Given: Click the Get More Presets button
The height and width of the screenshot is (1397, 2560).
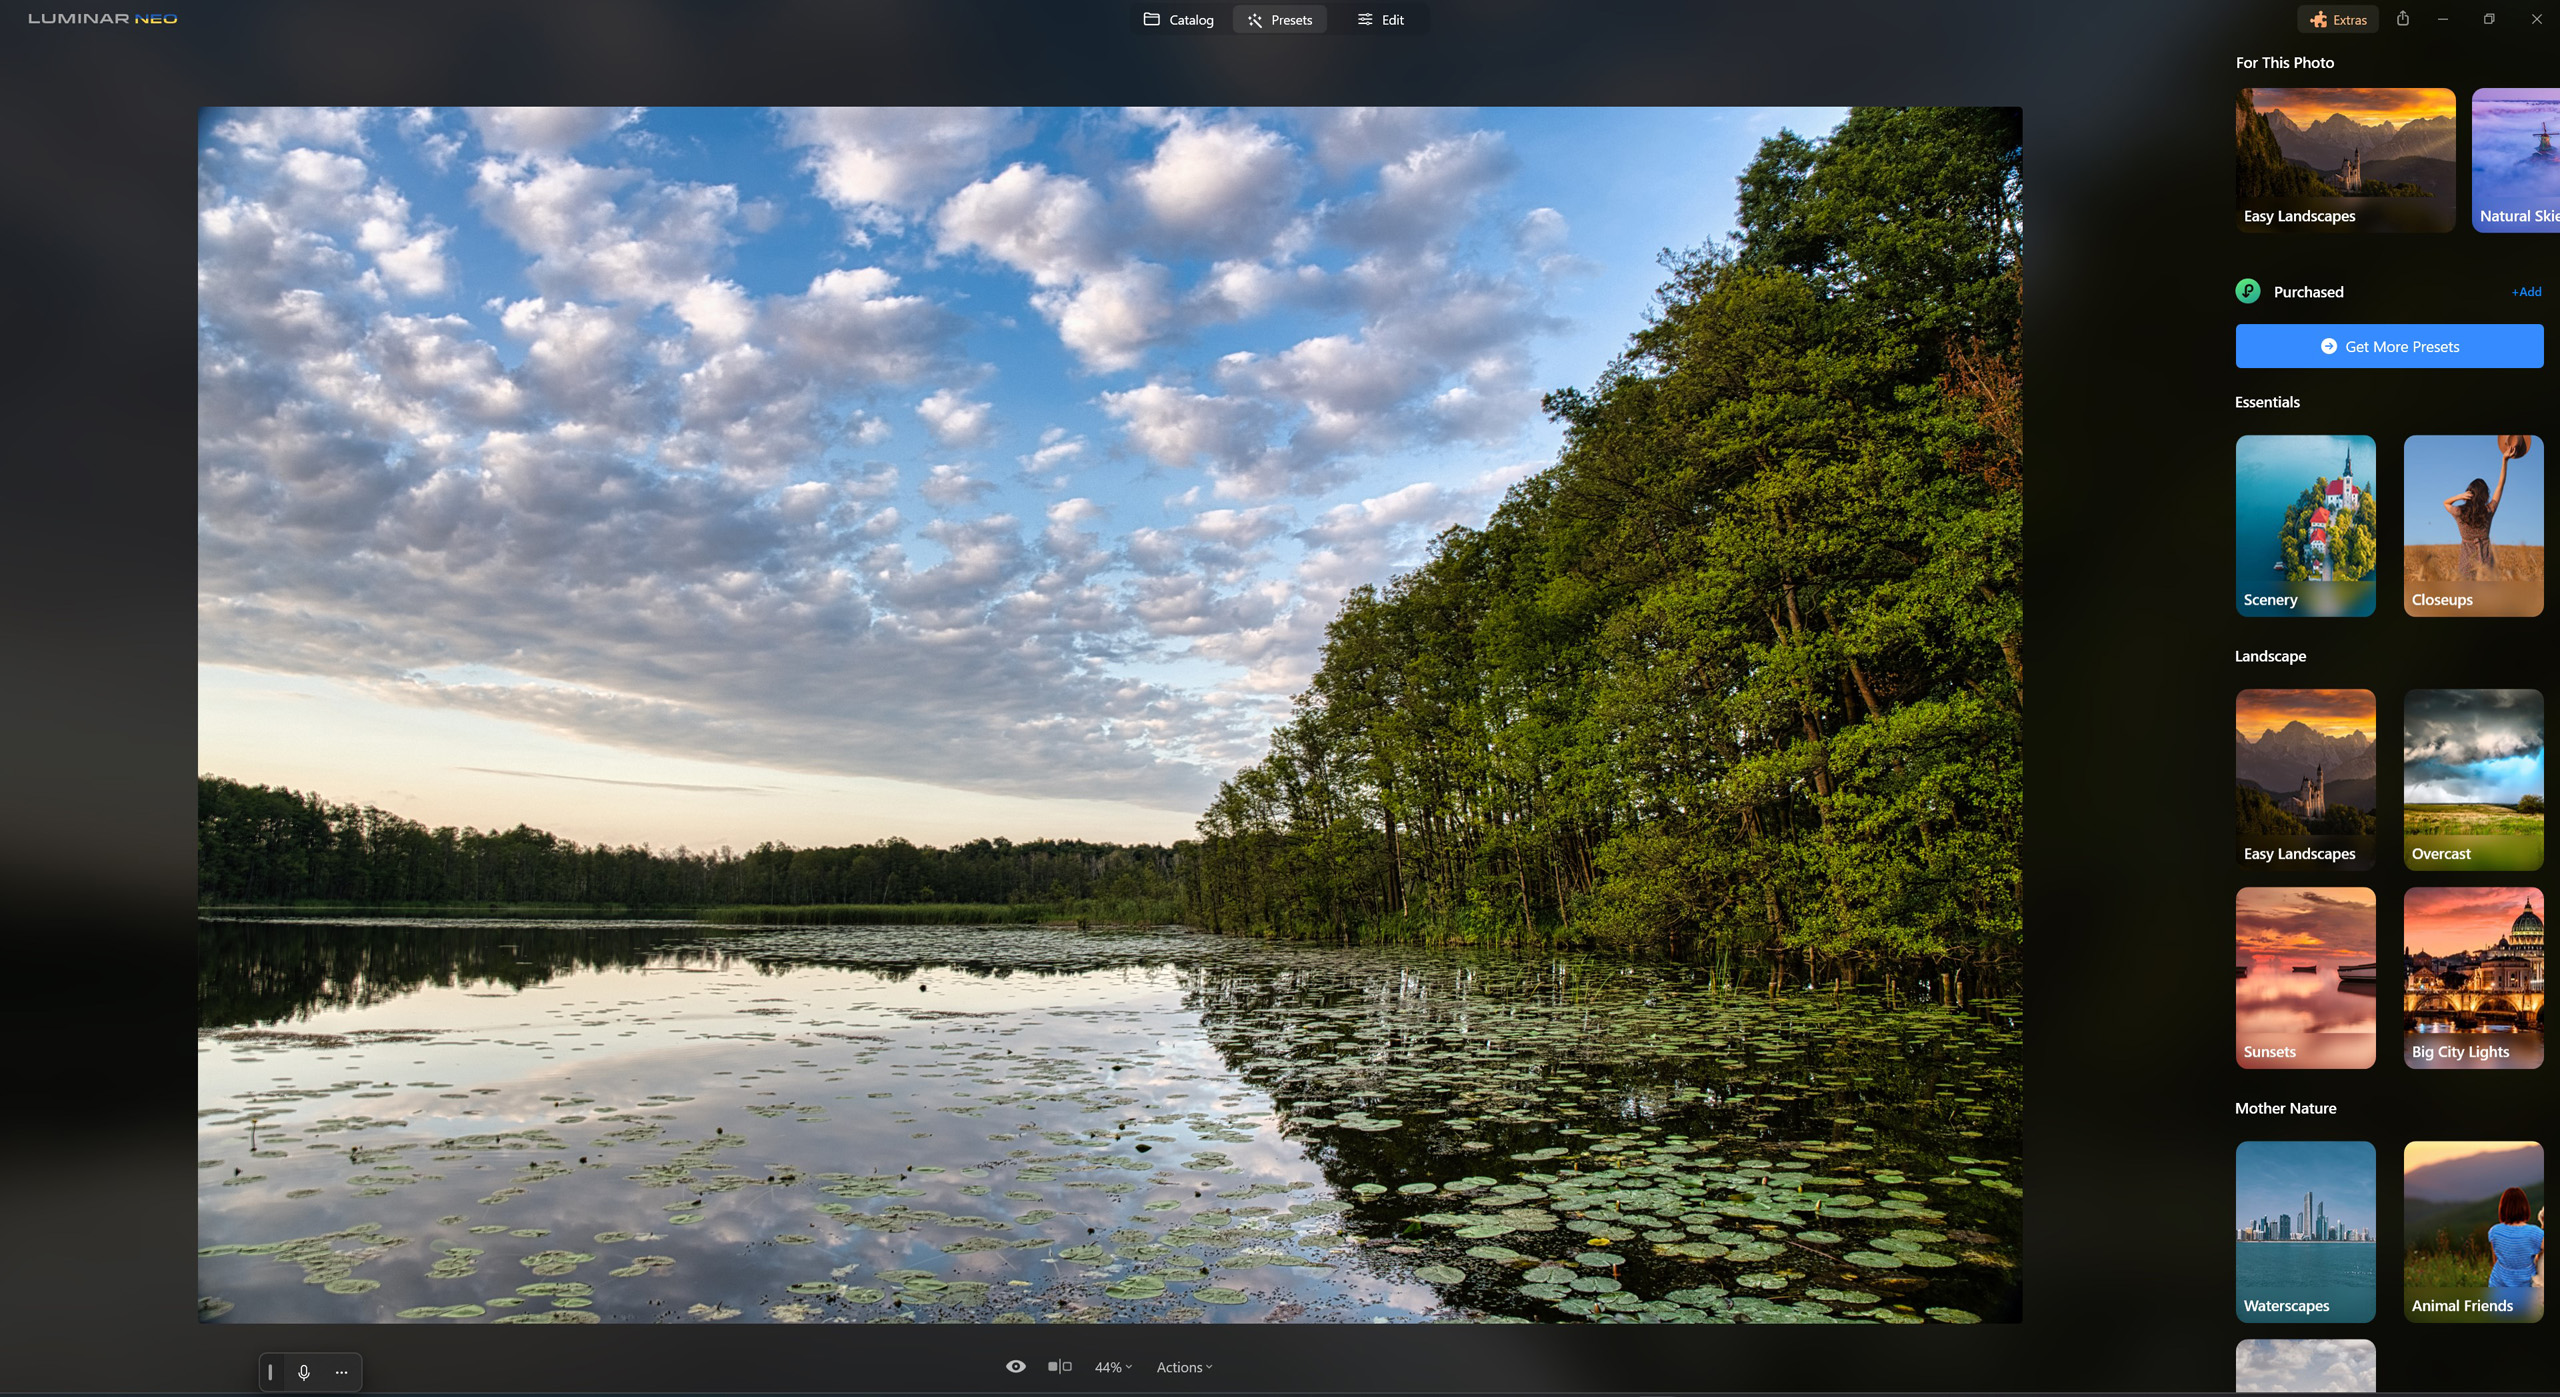Looking at the screenshot, I should (2388, 345).
